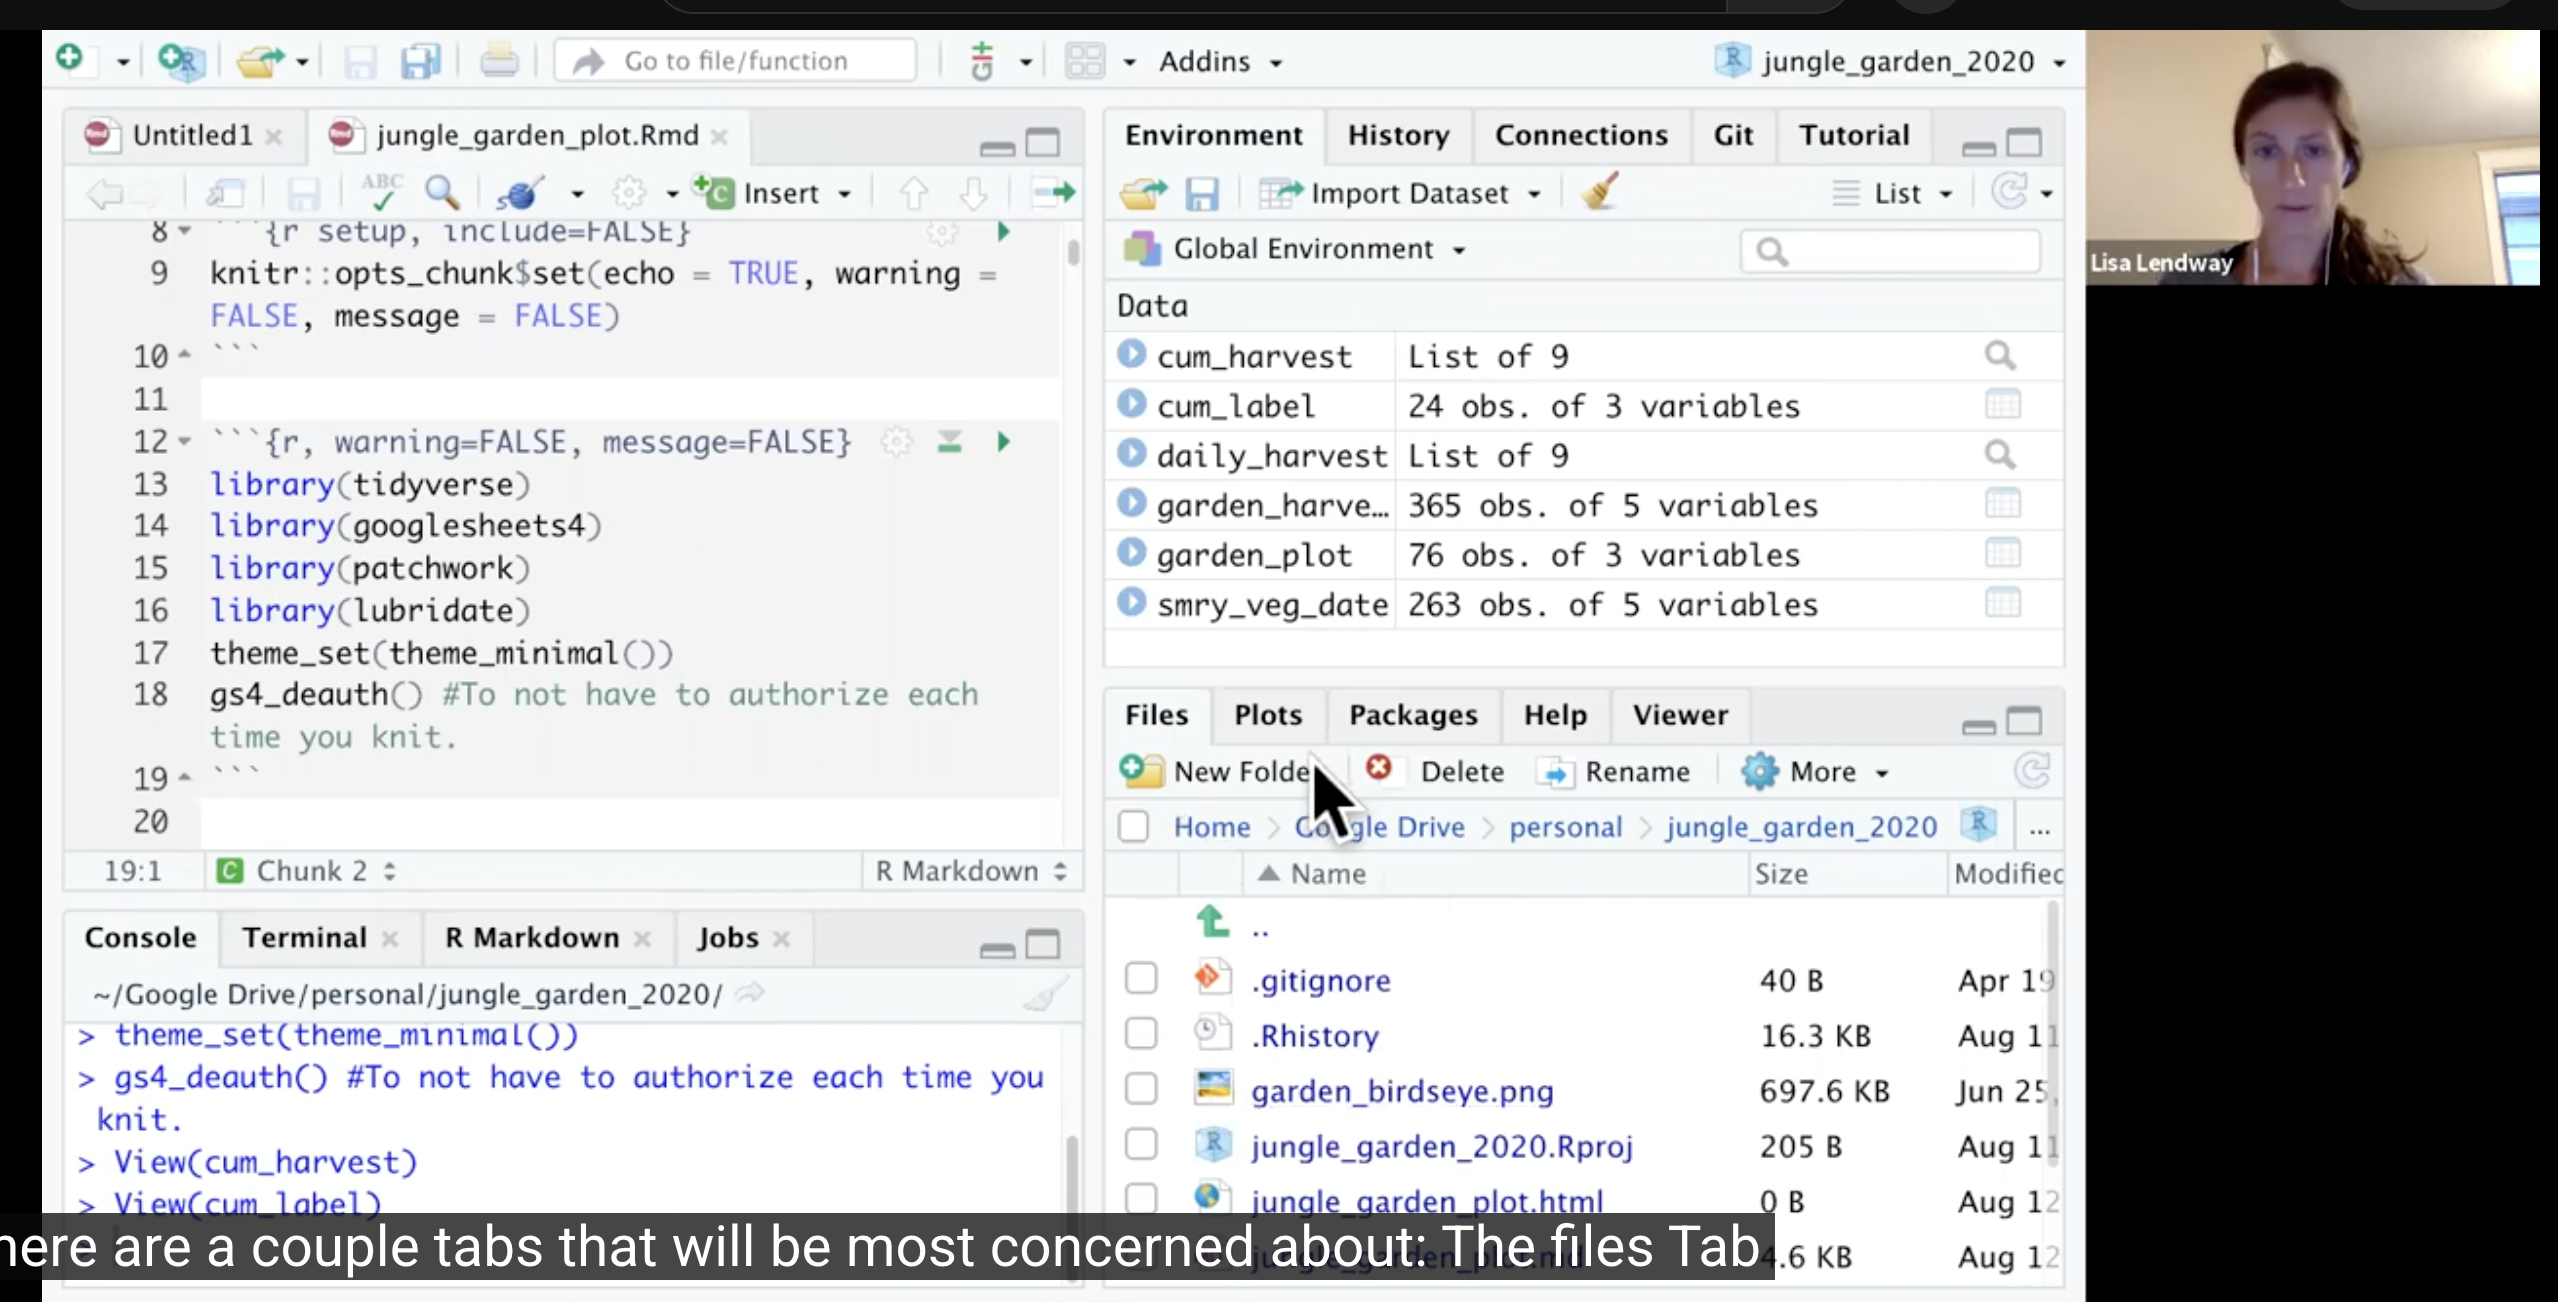Open the Insert chunk dropdown
2558x1302 pixels.
(775, 192)
